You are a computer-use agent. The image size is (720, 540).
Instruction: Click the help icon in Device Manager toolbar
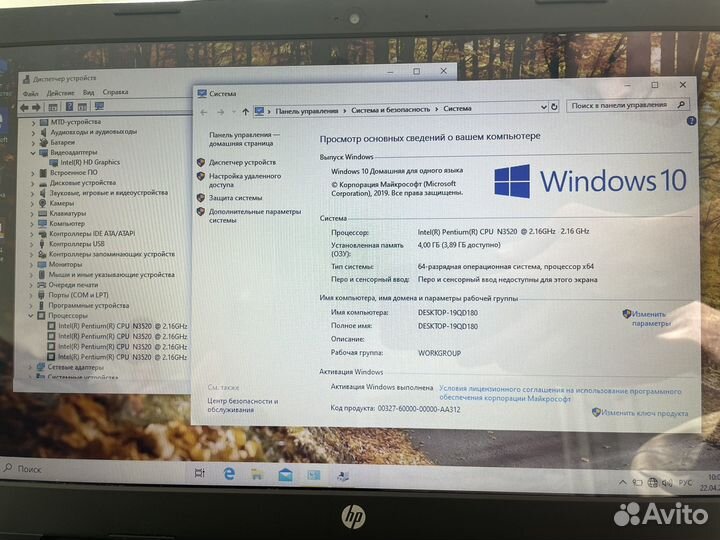pos(69,107)
